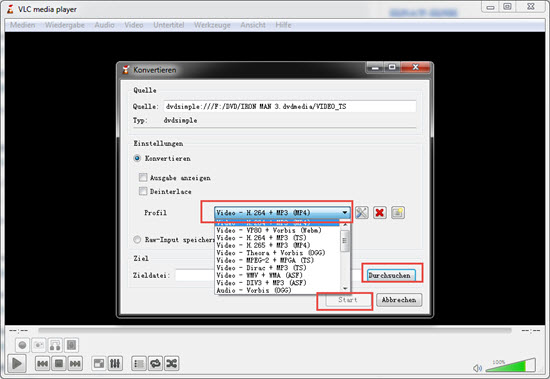Minimize the Konvertieren dialog
The width and height of the screenshot is (550, 379).
pyautogui.click(x=375, y=67)
